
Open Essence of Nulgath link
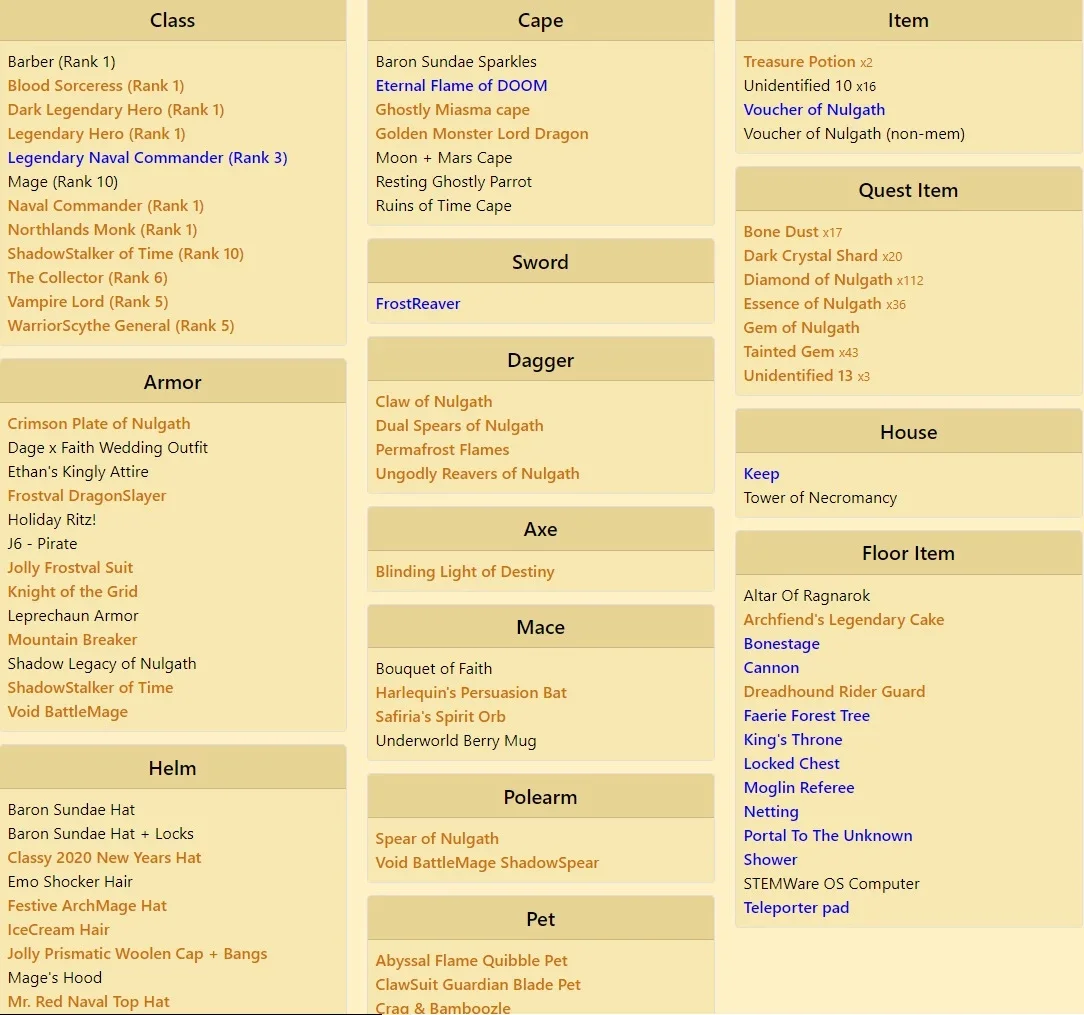click(x=812, y=304)
